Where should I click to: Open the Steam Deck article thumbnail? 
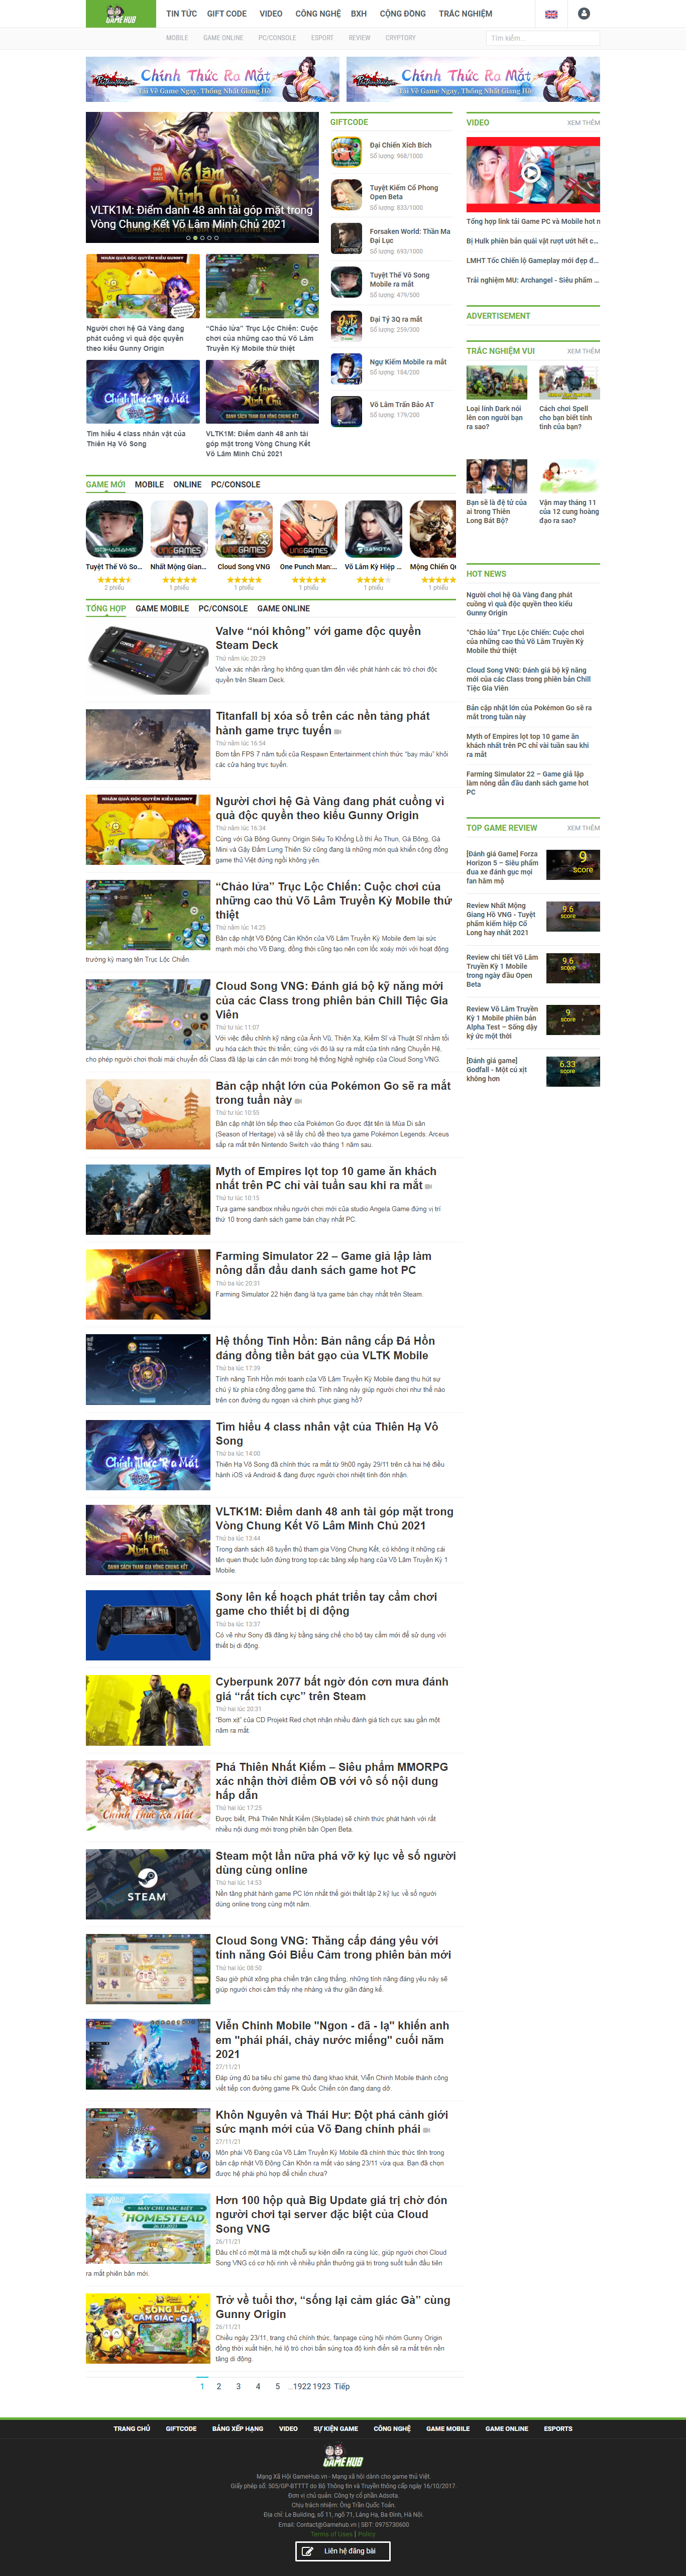[x=148, y=659]
